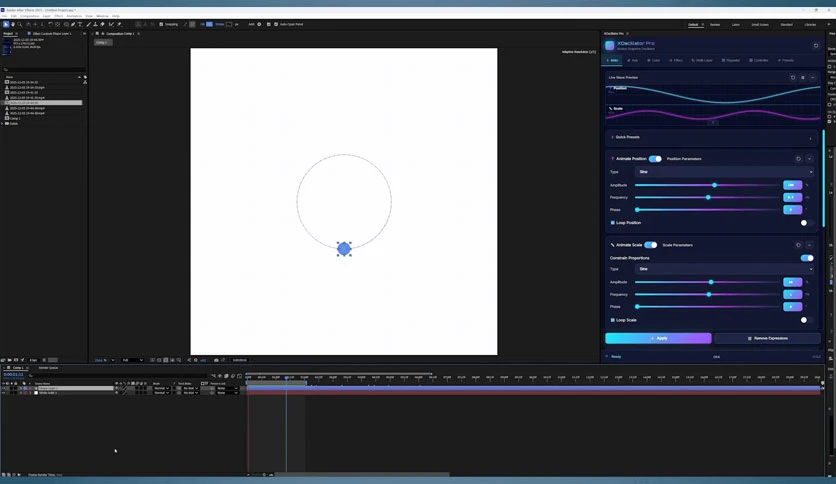The width and height of the screenshot is (836, 484).
Task: Collapse the Live Wave Preview section
Action: tap(813, 78)
